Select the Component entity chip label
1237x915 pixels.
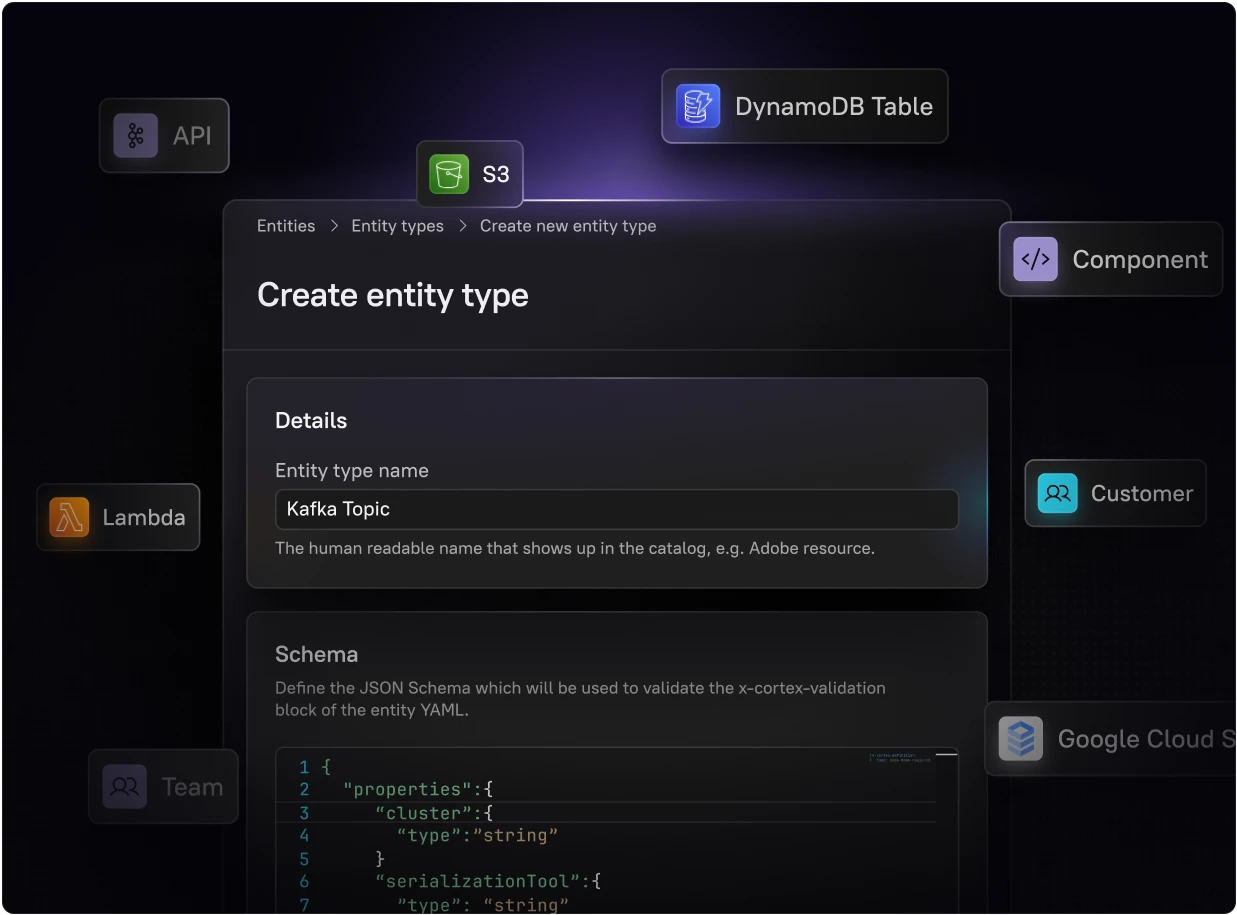[1139, 260]
